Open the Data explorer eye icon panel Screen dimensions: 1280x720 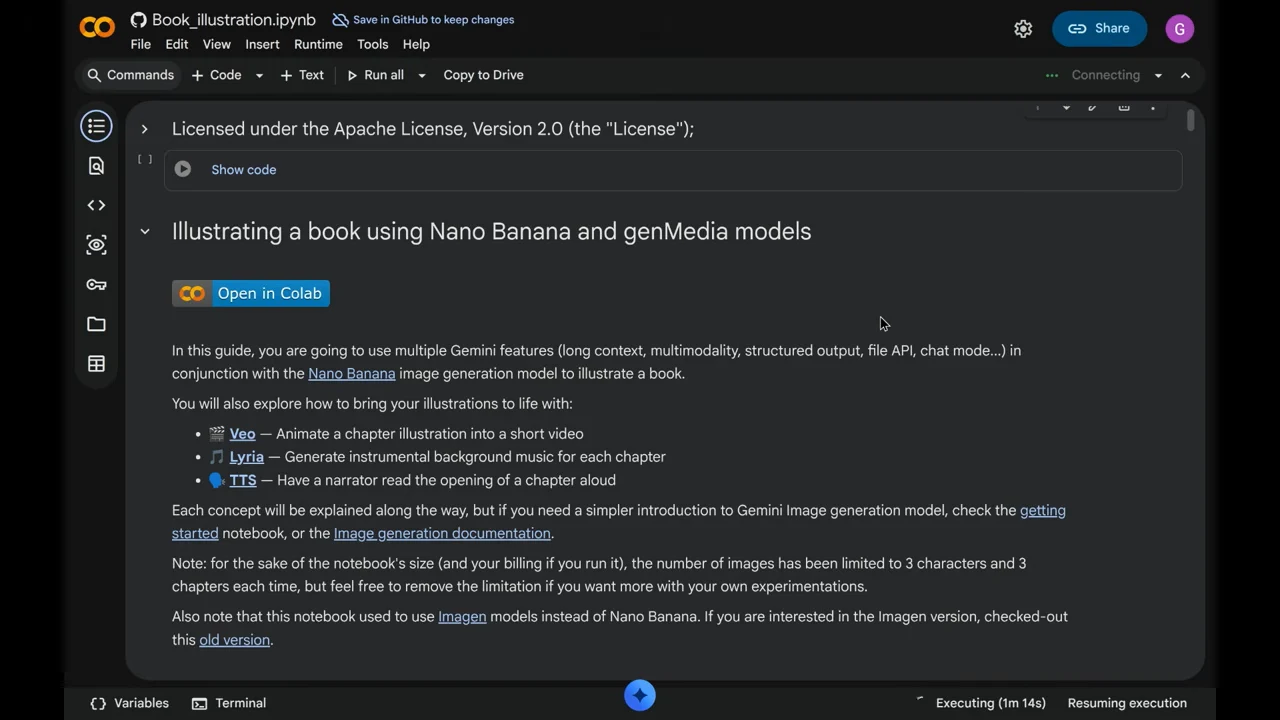(x=96, y=245)
